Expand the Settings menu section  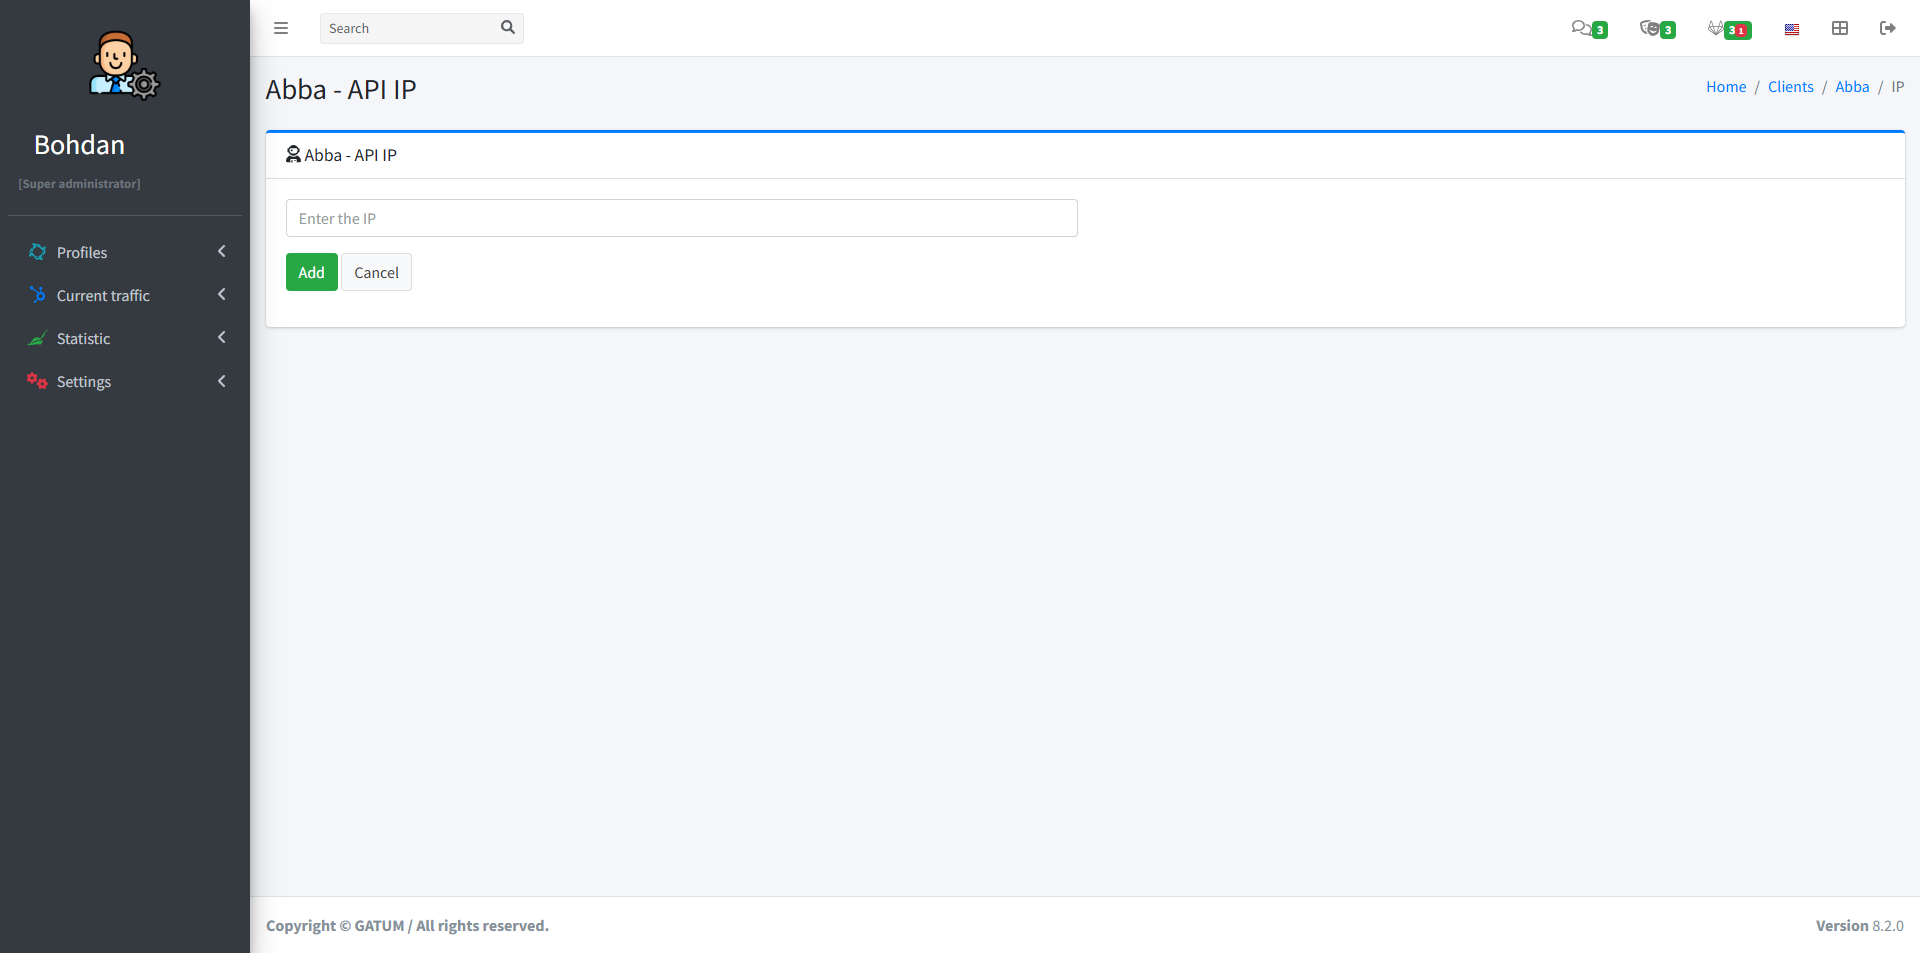[x=83, y=381]
